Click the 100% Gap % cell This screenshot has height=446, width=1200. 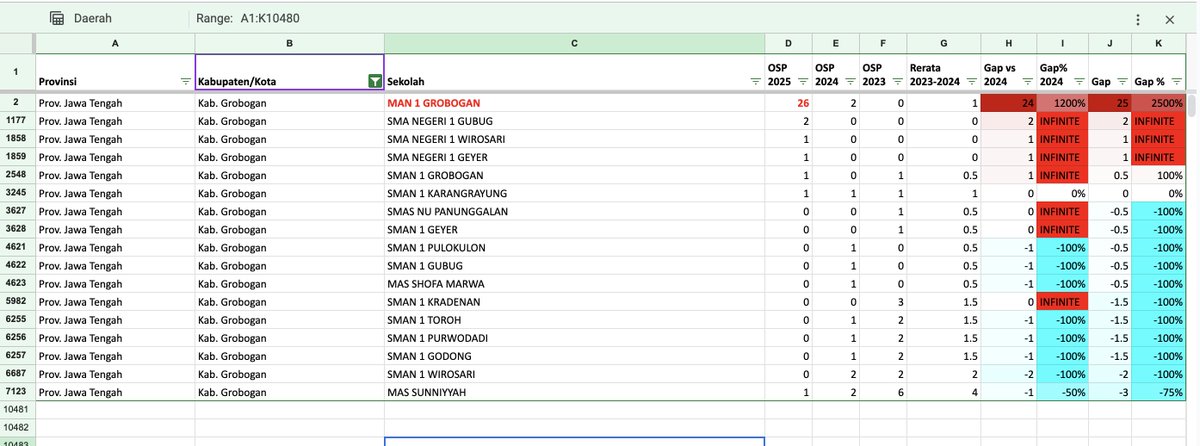pyautogui.click(x=1159, y=174)
